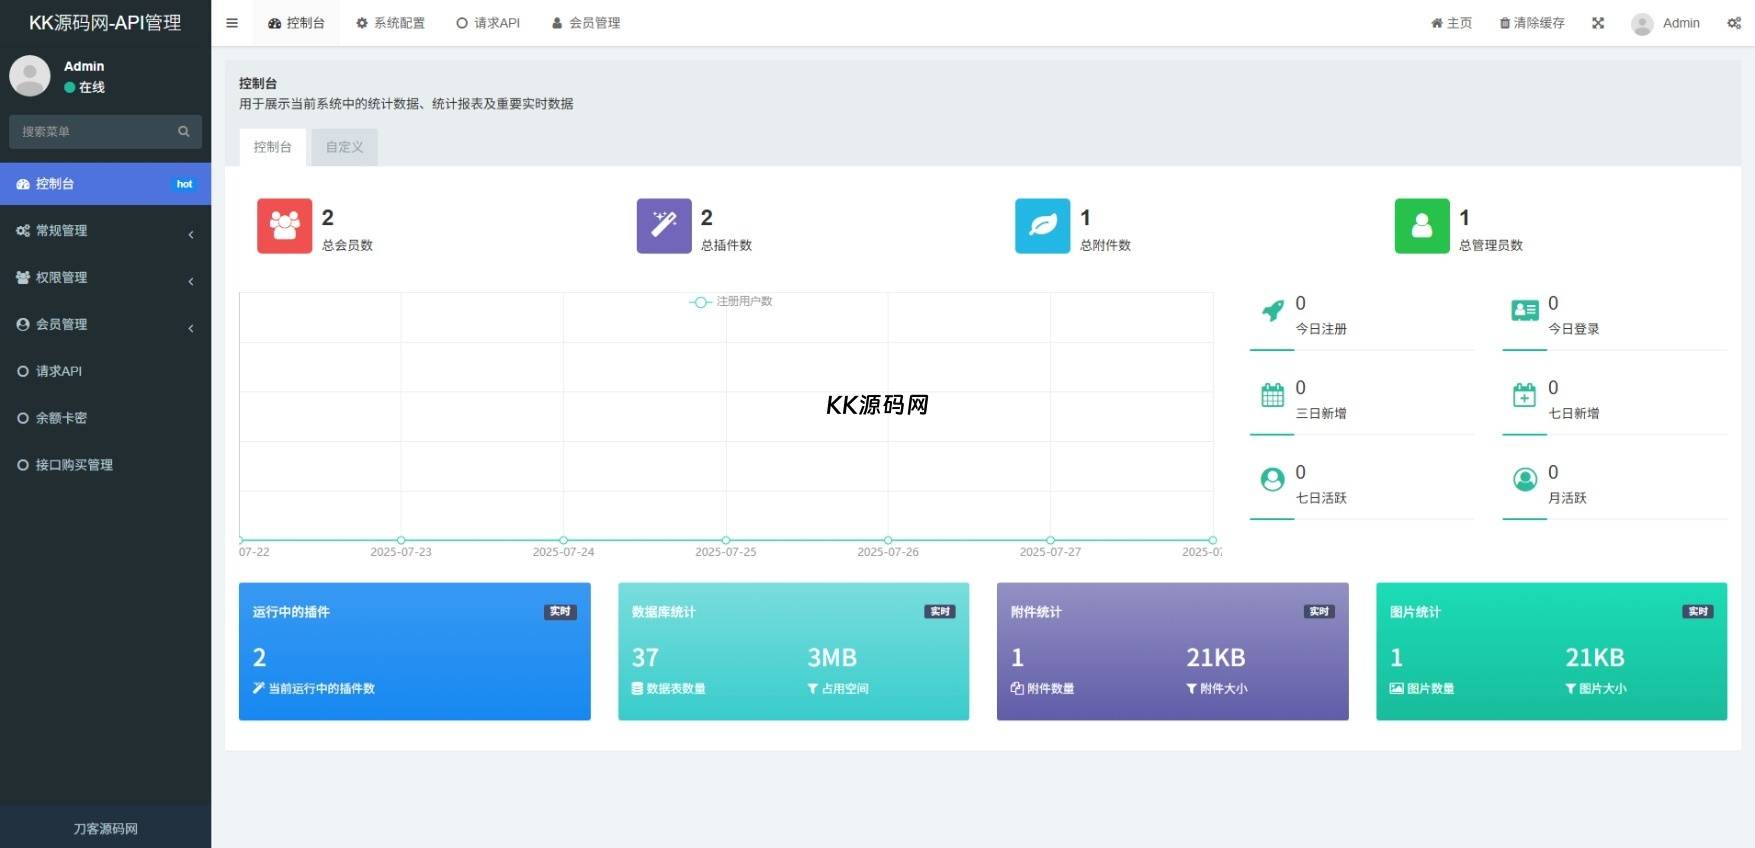Click the 运行中的插件 blue card
Image resolution: width=1755 pixels, height=848 pixels.
pos(415,651)
